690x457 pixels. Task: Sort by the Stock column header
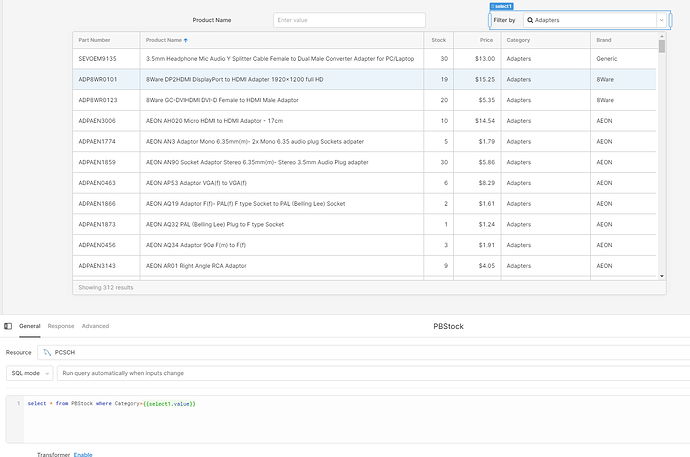[x=438, y=40]
